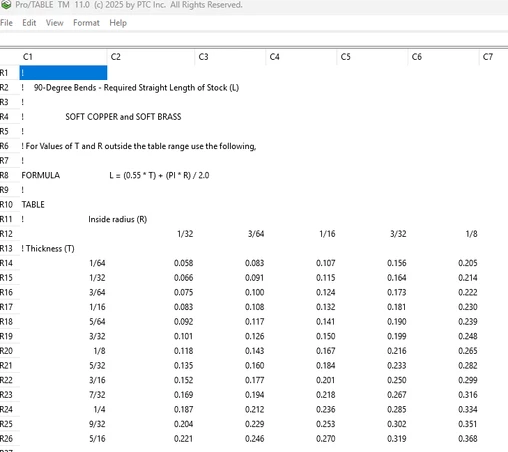Click value 0.239 in row R18
508x452 pixels.
tap(468, 322)
